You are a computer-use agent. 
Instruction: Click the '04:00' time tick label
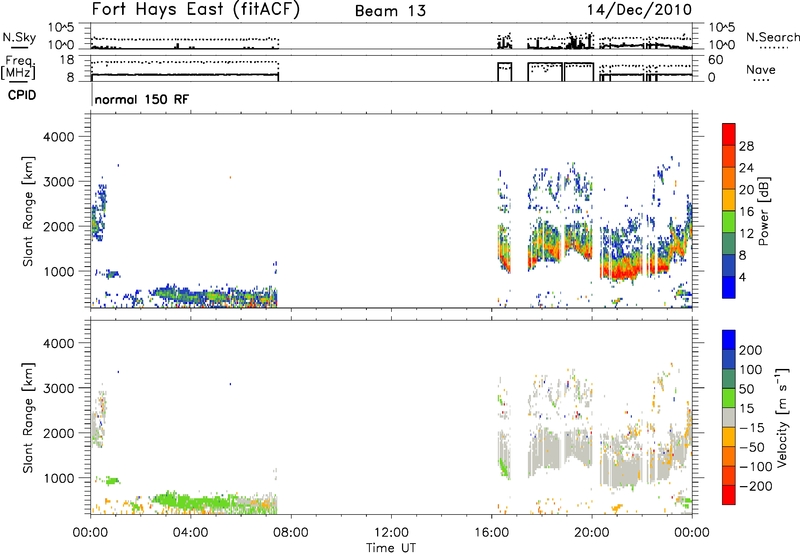tap(190, 533)
